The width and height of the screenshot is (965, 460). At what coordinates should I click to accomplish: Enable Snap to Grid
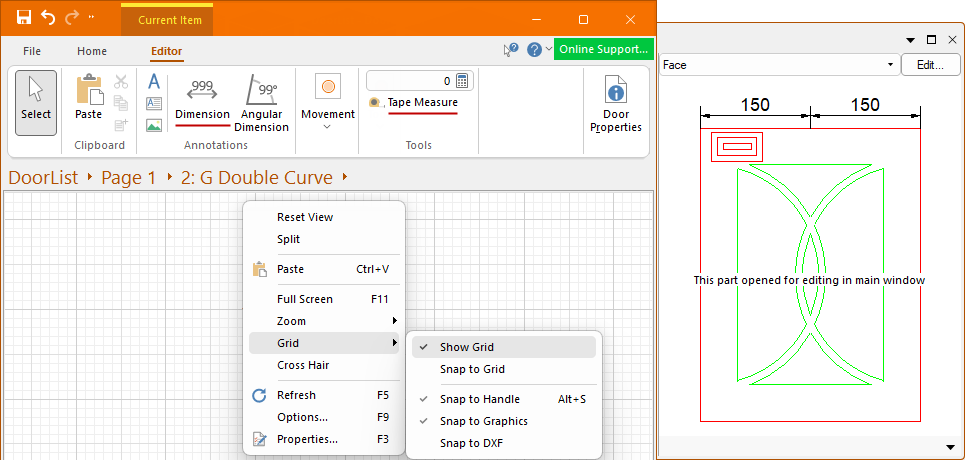pyautogui.click(x=472, y=369)
